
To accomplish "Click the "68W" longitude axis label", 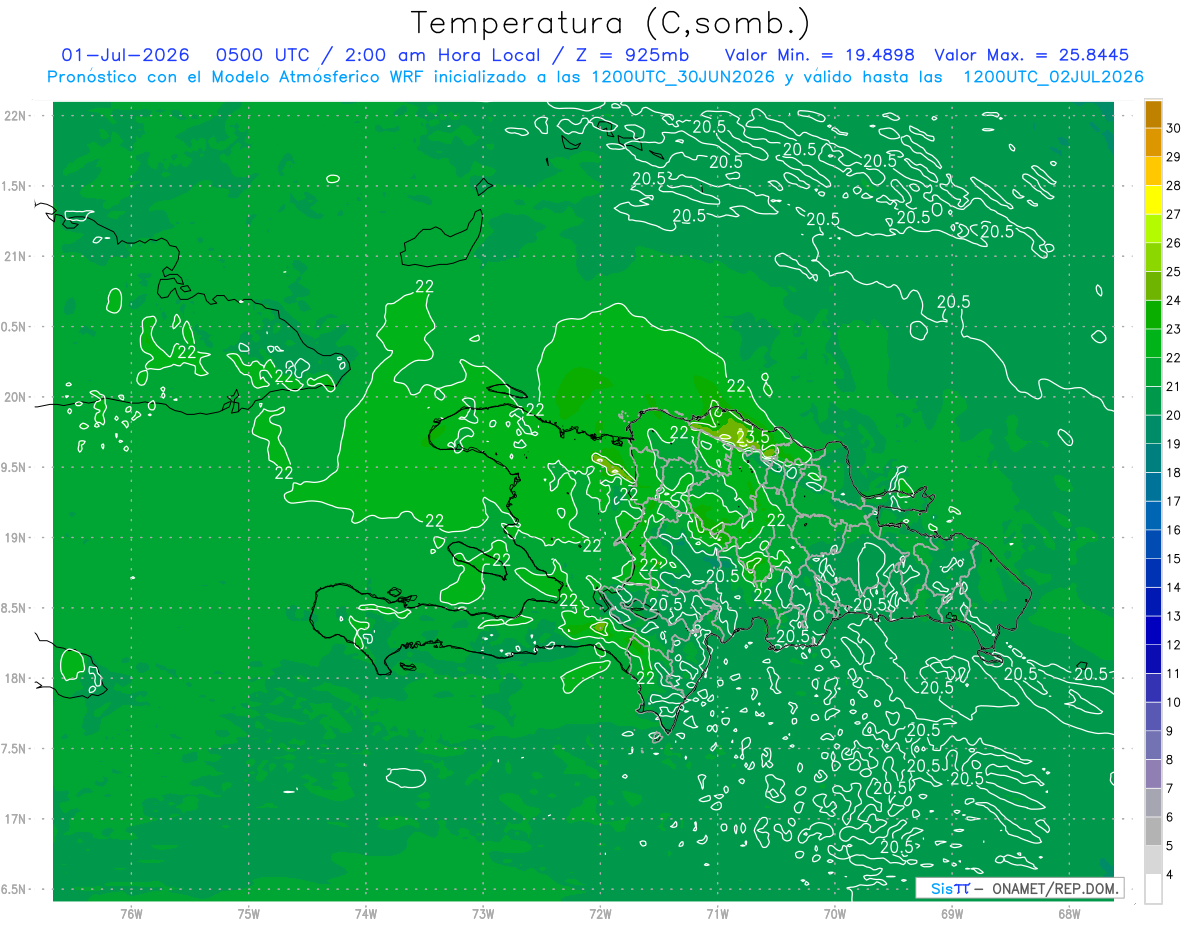I will point(1069,913).
